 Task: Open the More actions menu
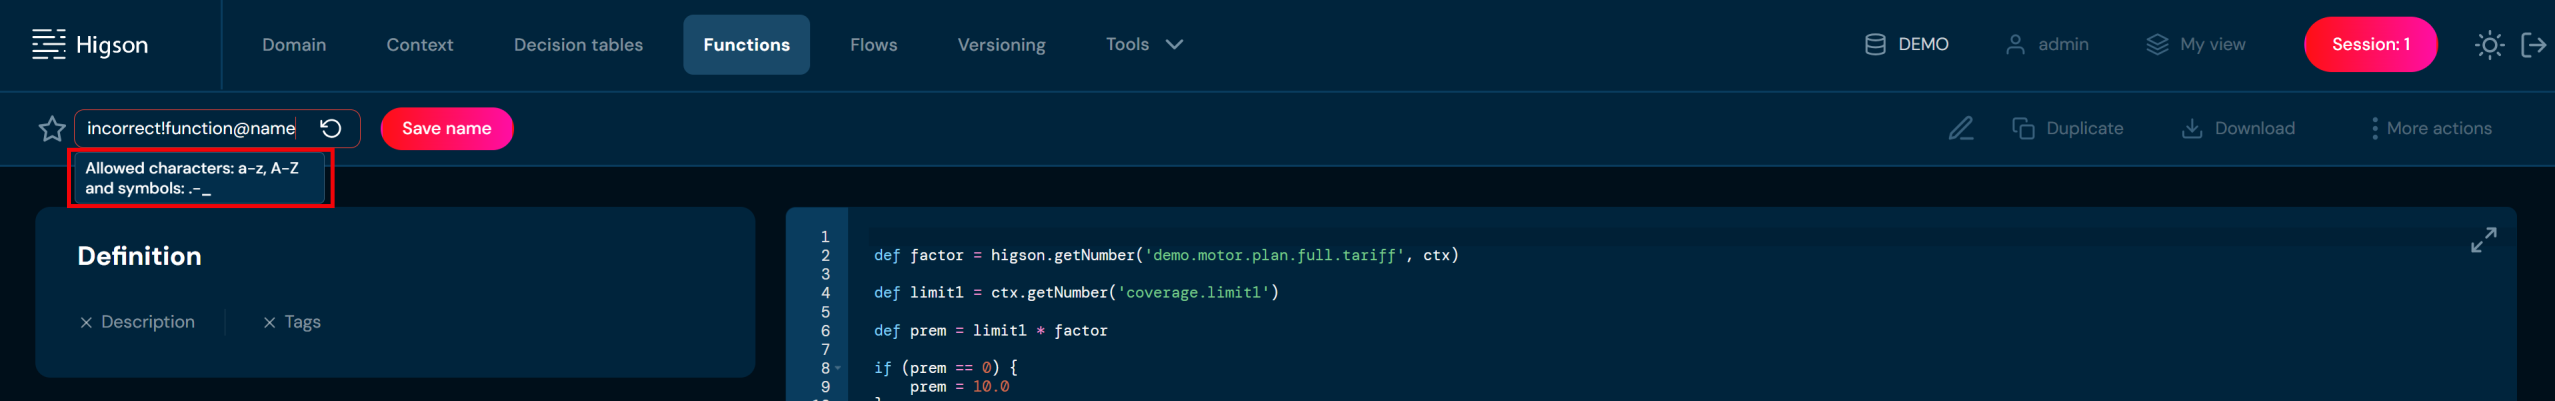pos(2430,129)
